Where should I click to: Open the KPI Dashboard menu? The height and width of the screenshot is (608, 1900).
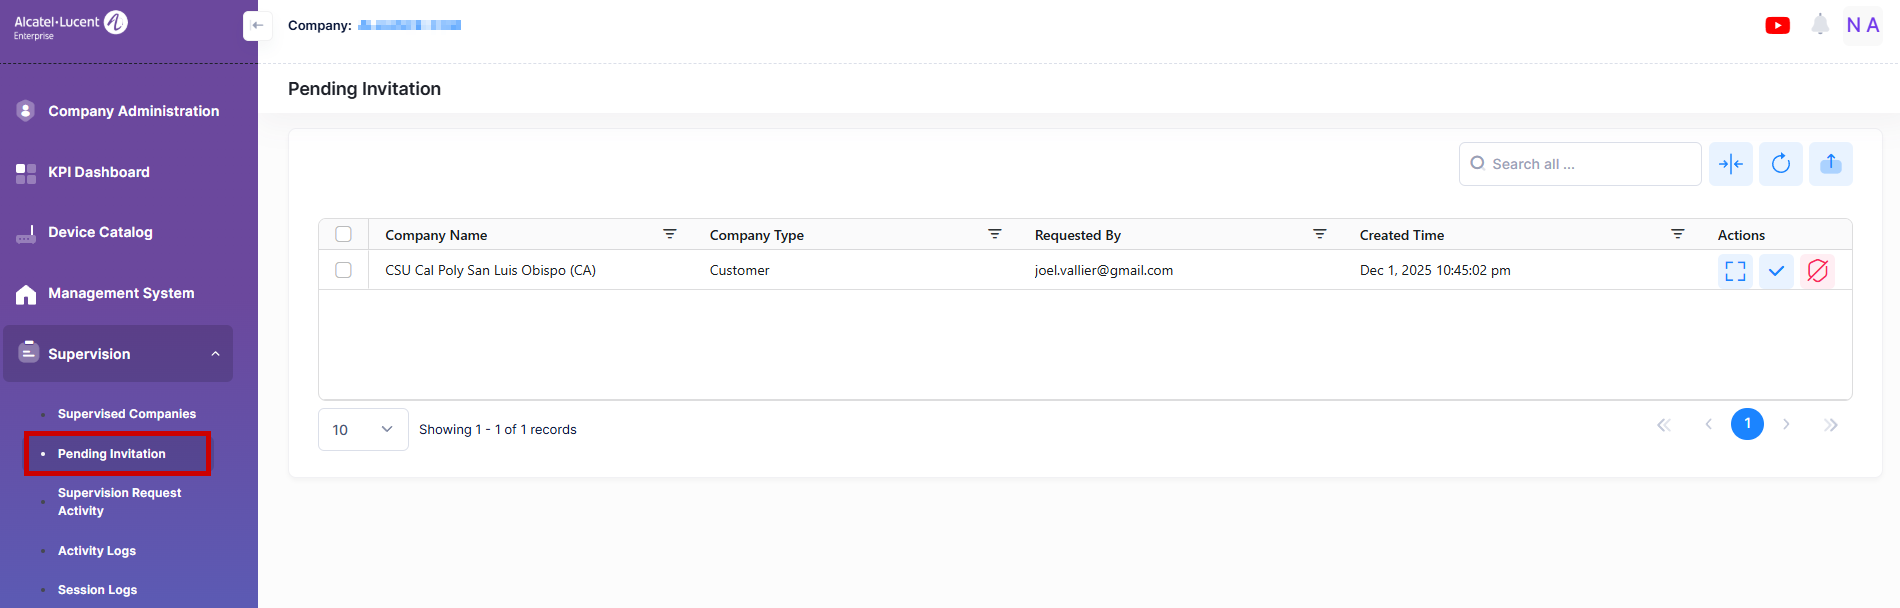coord(99,172)
